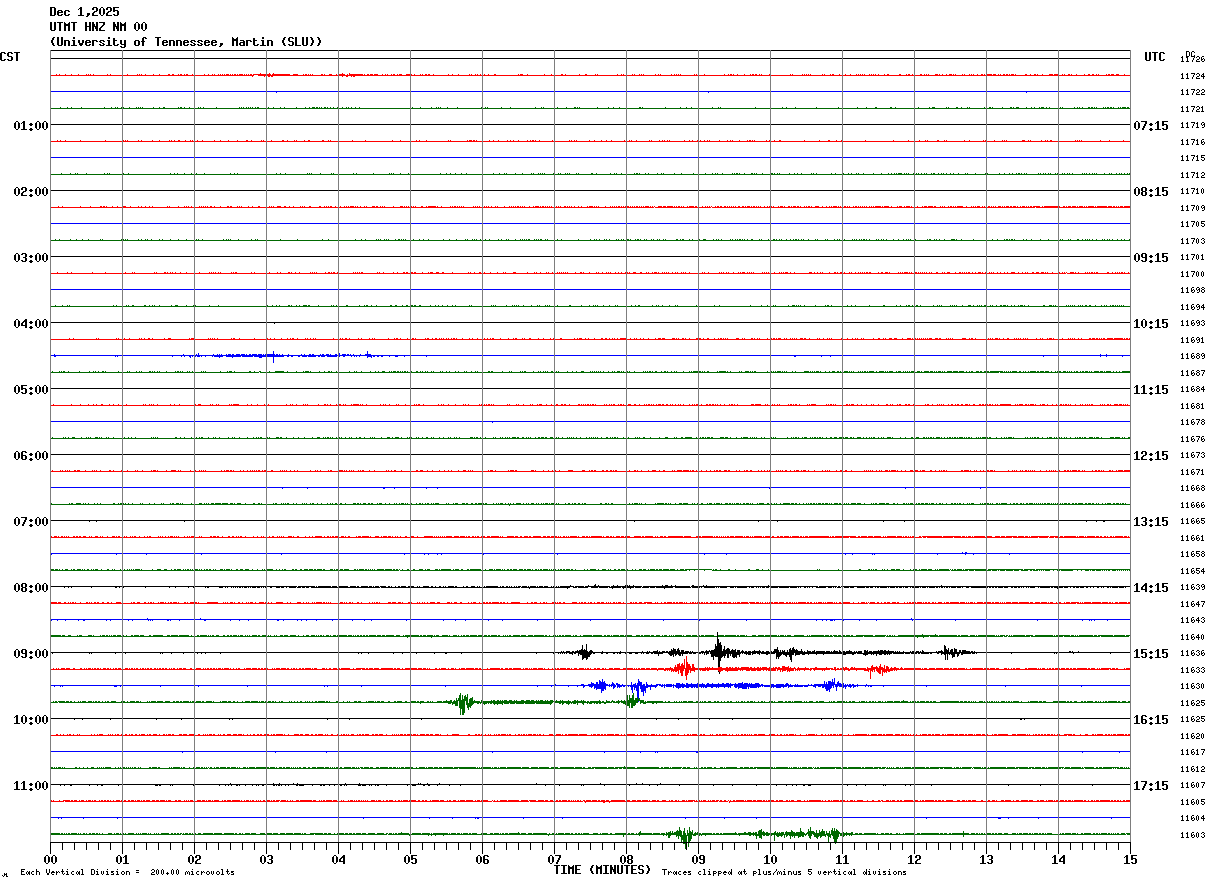Click the 10:15 UTC time label
The width and height of the screenshot is (1210, 886).
[x=1151, y=324]
